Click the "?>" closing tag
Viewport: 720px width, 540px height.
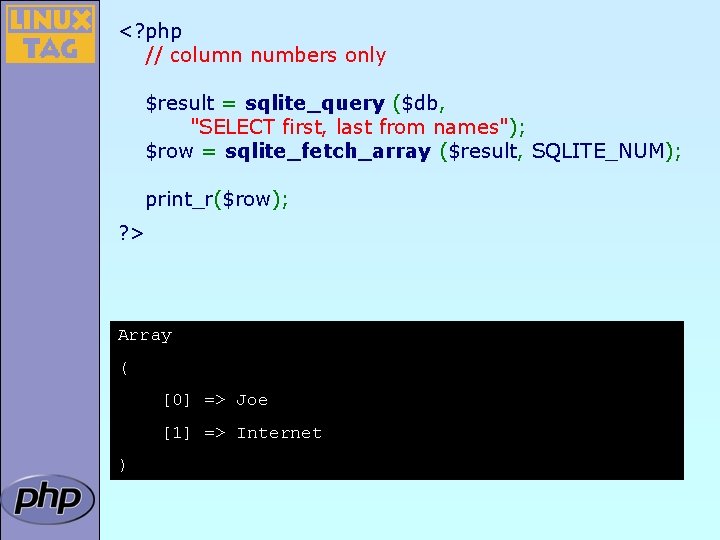point(131,233)
